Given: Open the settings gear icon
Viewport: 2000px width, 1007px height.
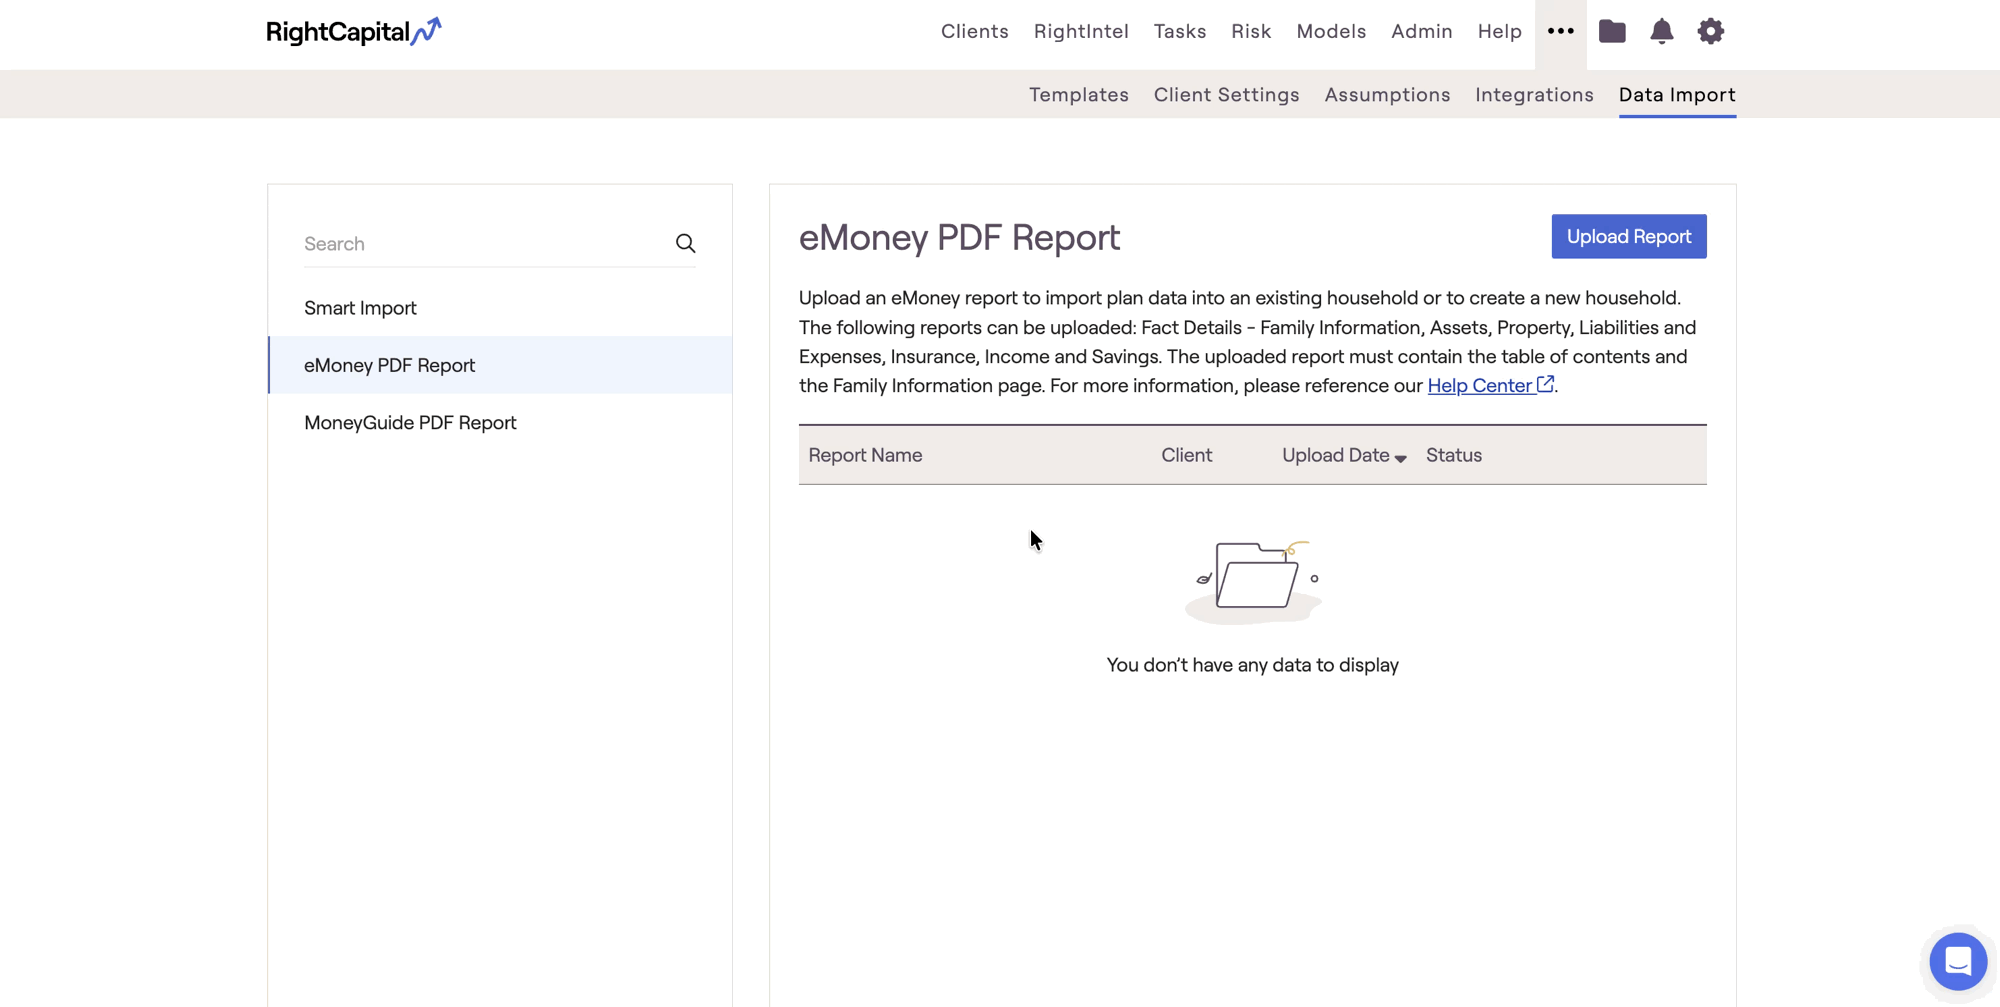Looking at the screenshot, I should [1710, 32].
